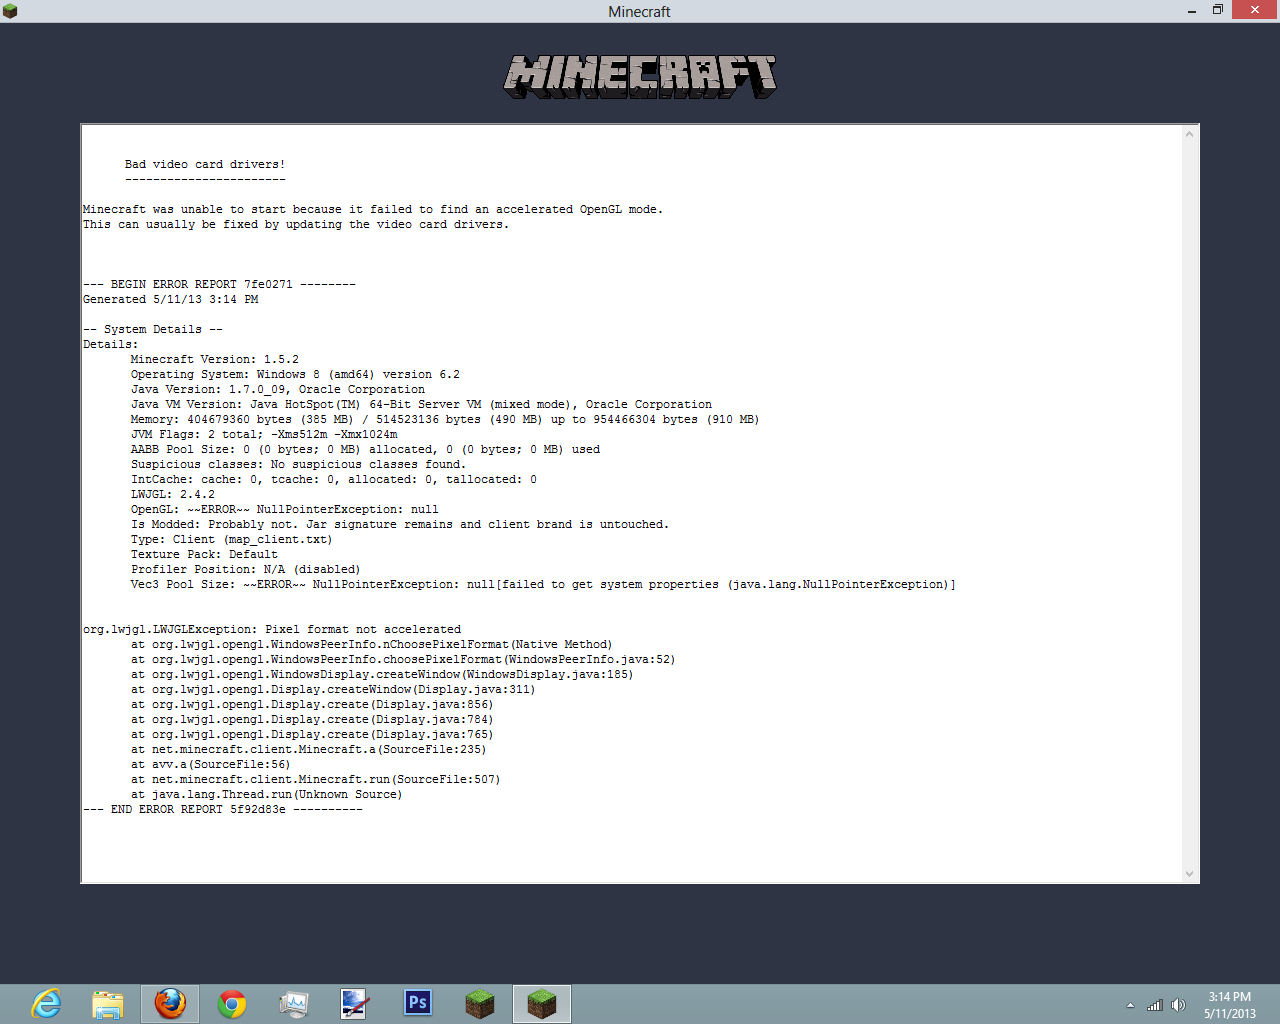This screenshot has height=1024, width=1280.
Task: Click 'Minecraft Version: 1.5.2' line
Action: click(215, 359)
